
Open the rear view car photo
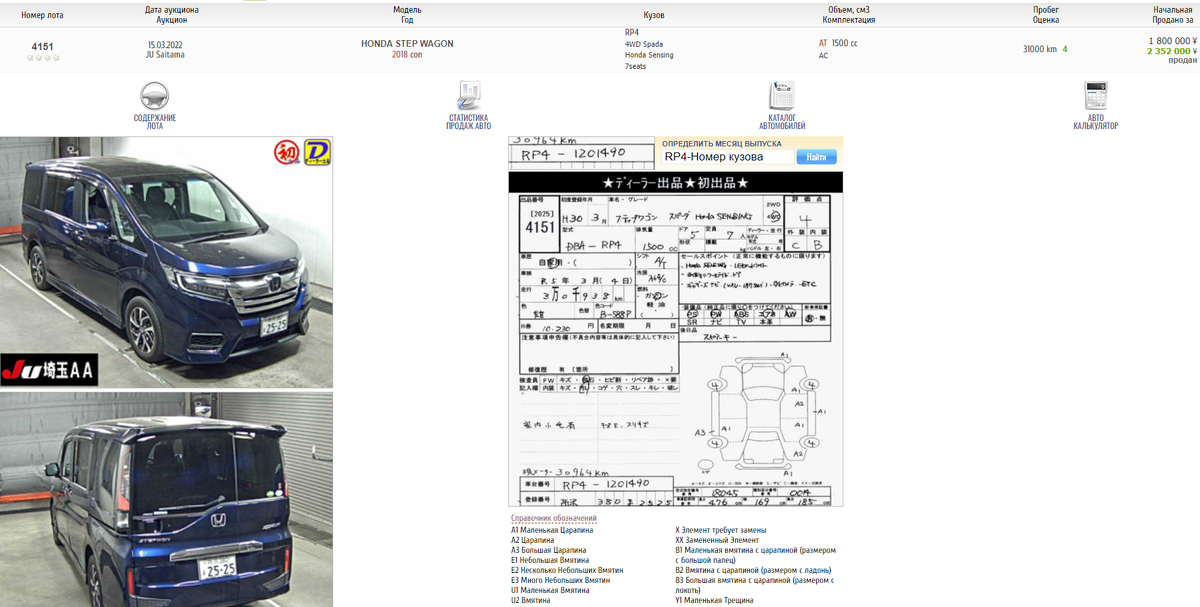tap(166, 499)
